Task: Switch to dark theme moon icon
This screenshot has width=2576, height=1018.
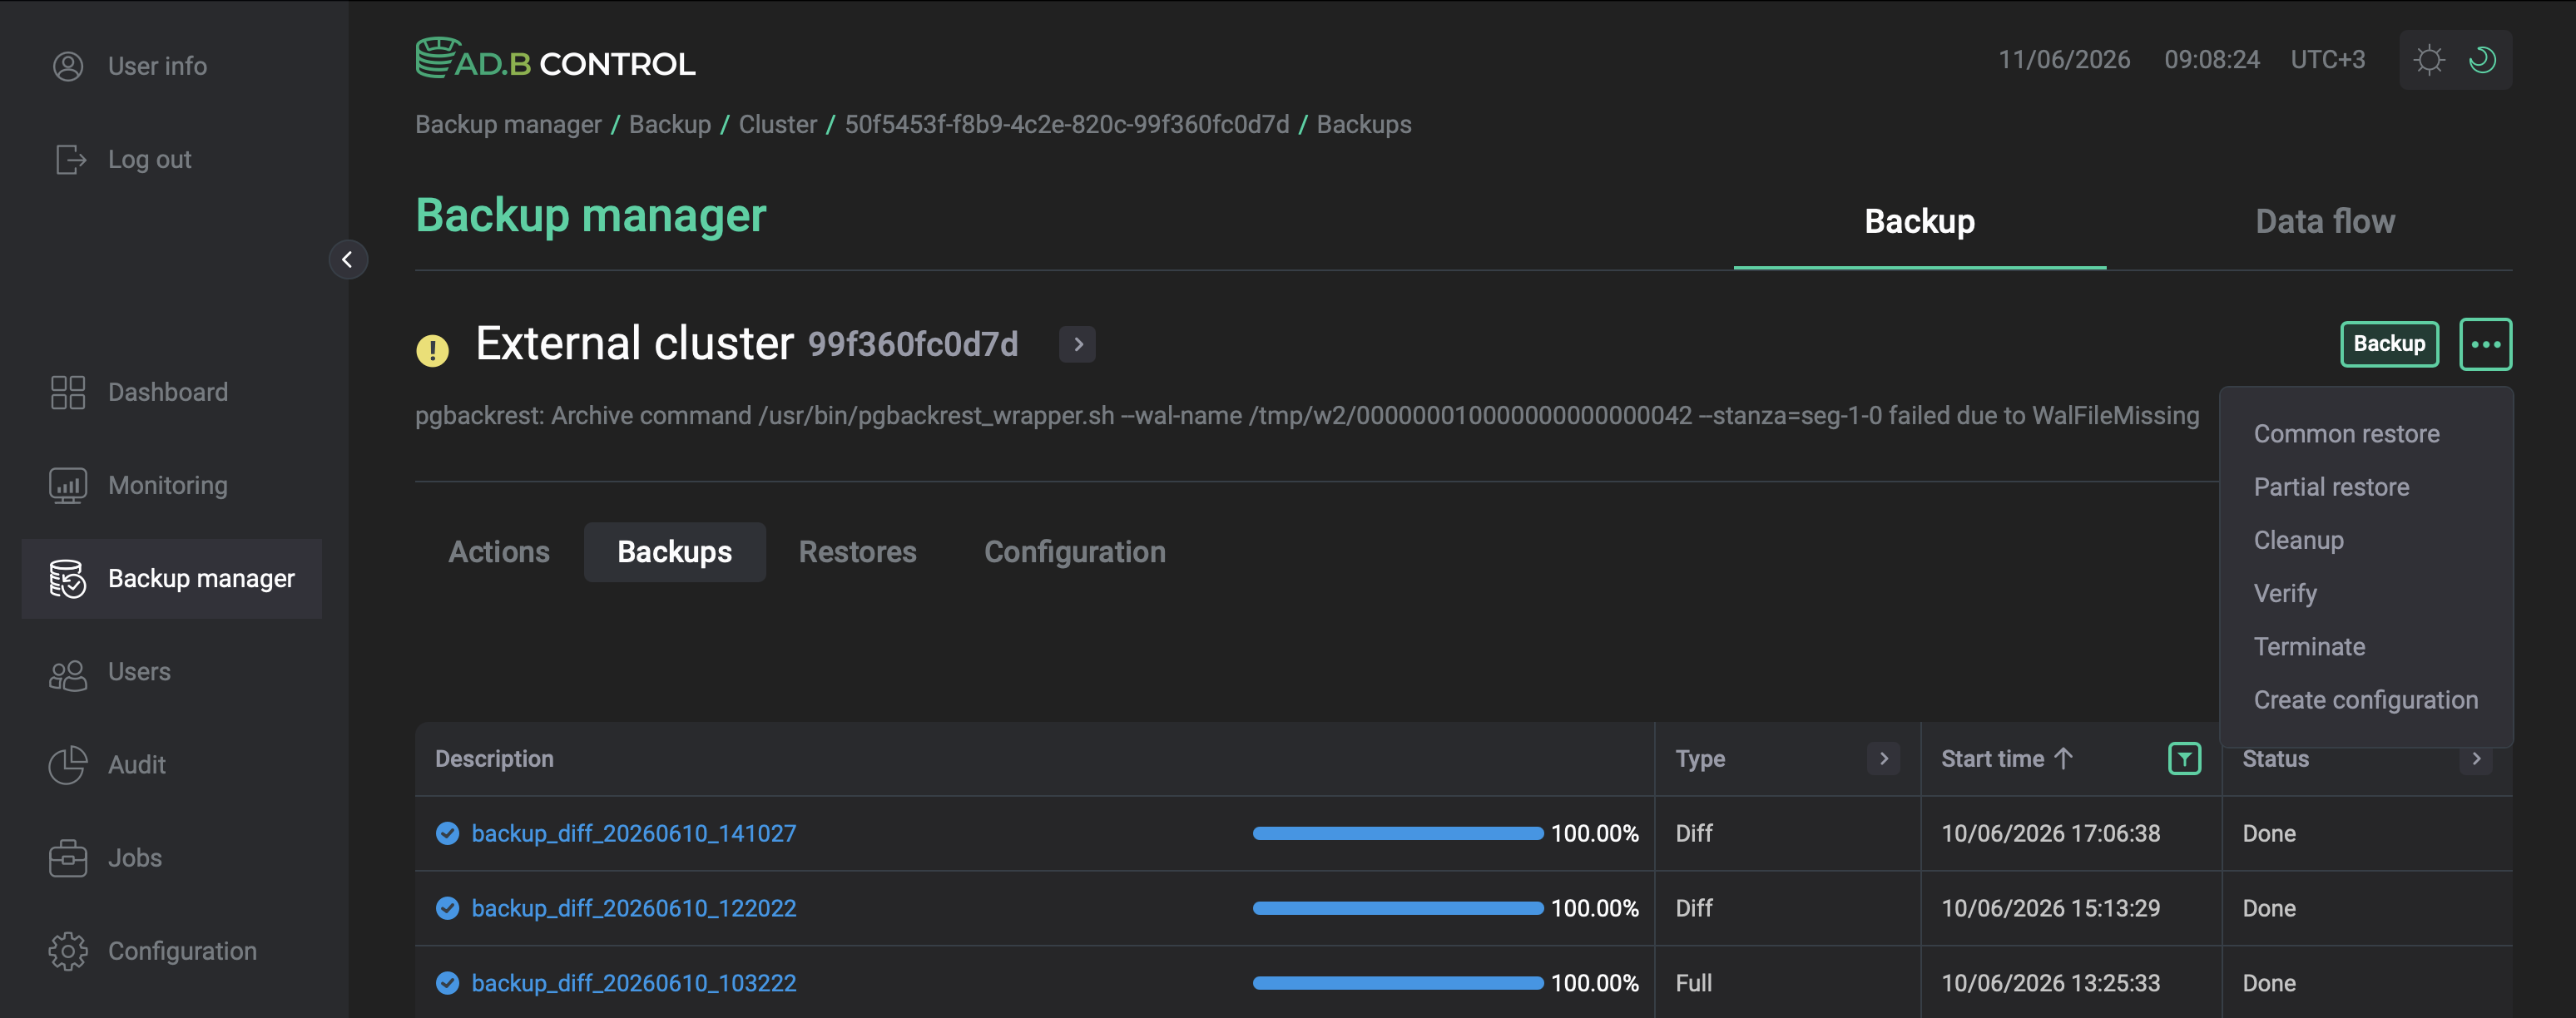Action: click(x=2483, y=60)
